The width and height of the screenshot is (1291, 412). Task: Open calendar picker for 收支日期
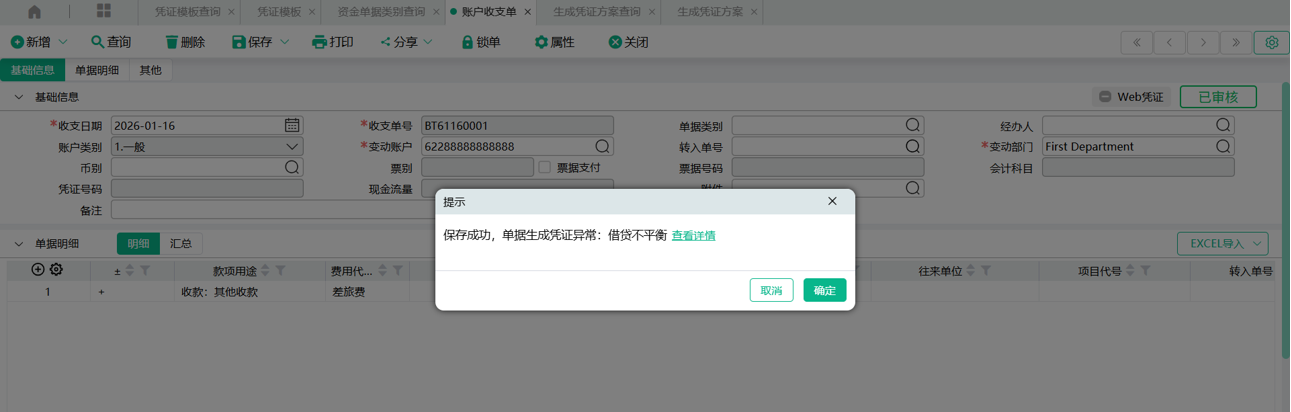[292, 126]
